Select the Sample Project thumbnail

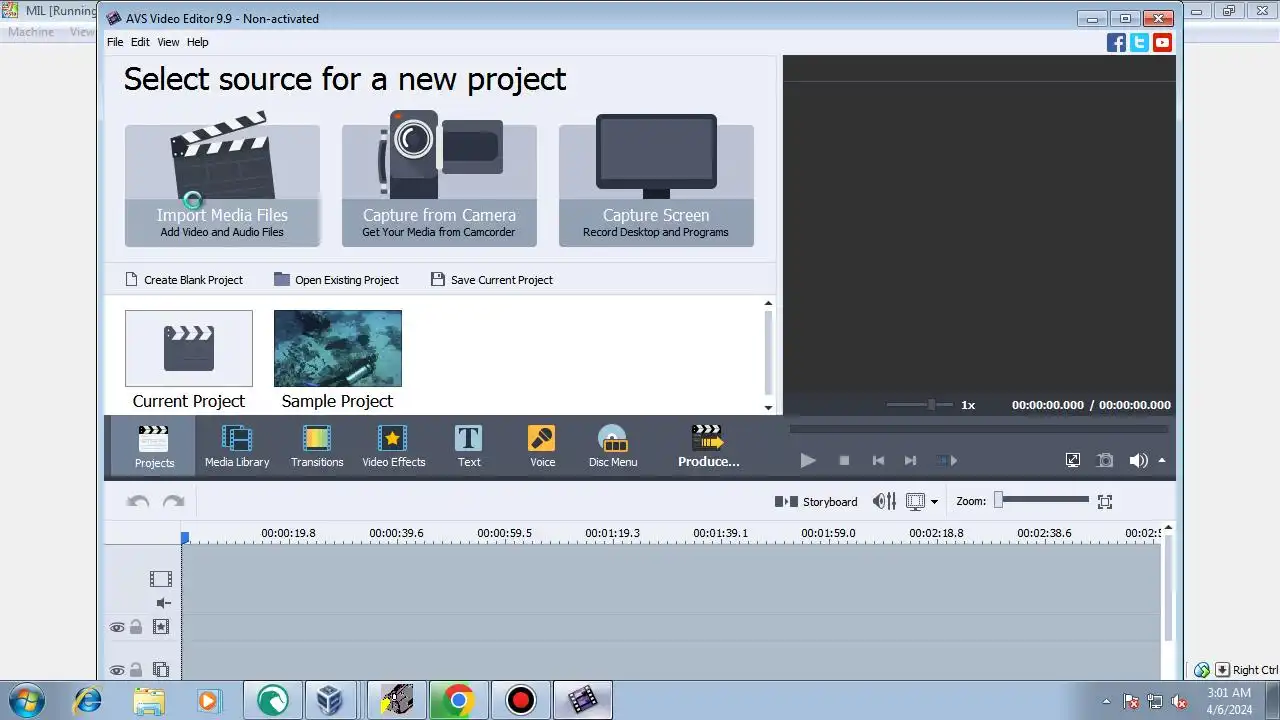[338, 348]
